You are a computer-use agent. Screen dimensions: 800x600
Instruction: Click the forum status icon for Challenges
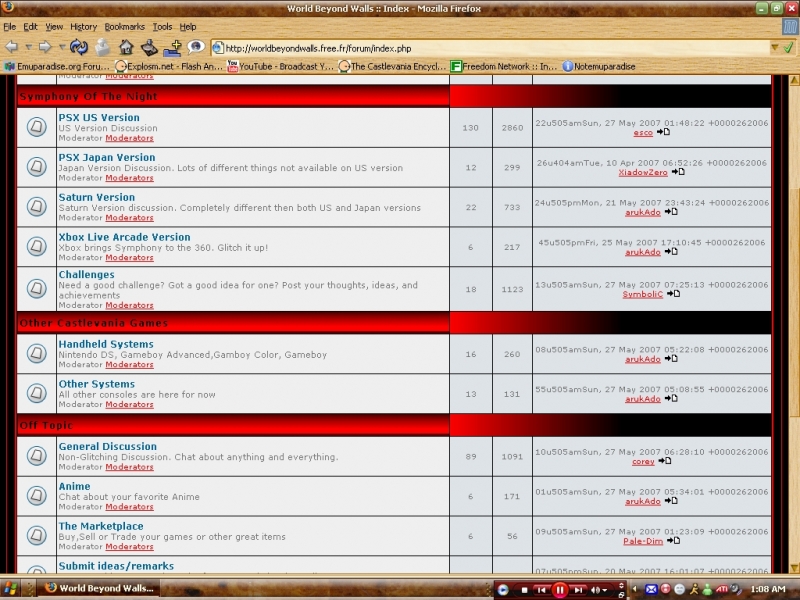click(x=36, y=289)
